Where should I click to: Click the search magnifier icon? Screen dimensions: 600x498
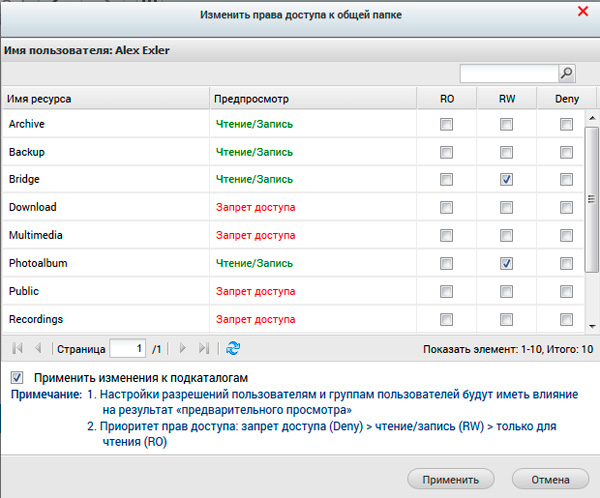point(567,73)
